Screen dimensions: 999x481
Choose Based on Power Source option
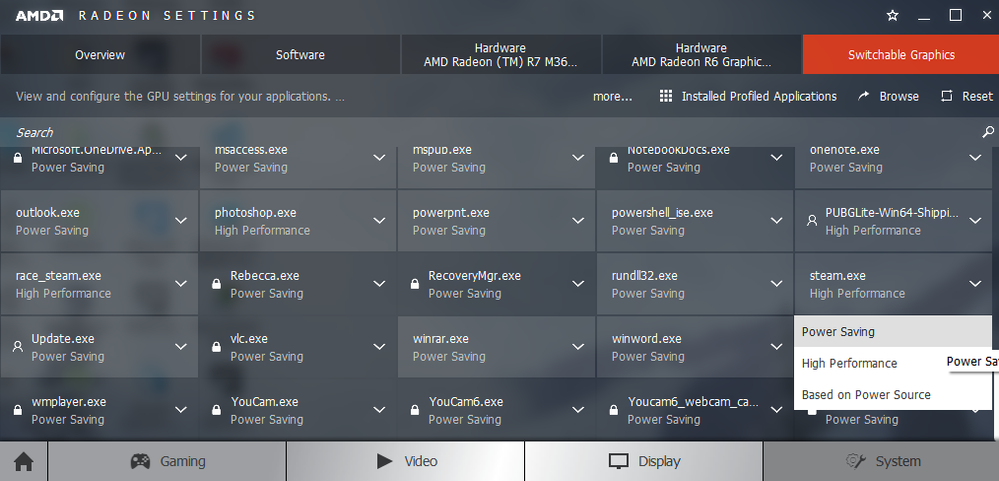tap(893, 394)
